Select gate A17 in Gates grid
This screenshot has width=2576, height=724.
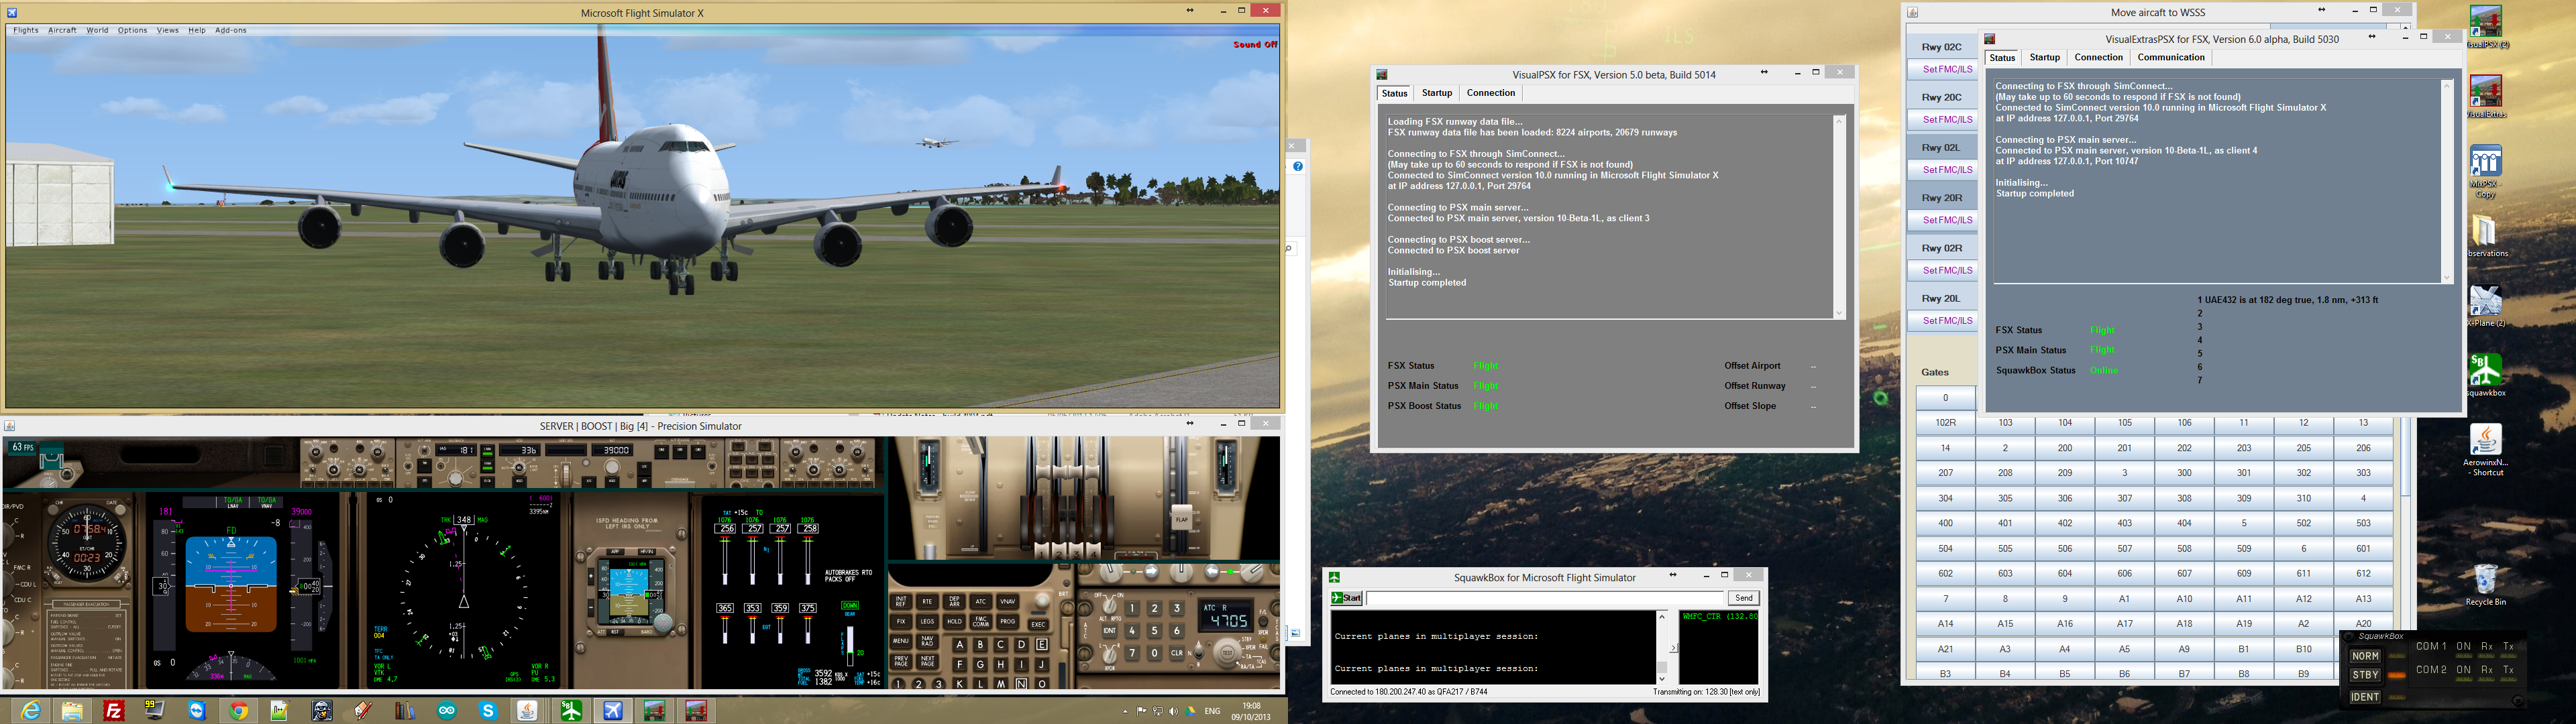pyautogui.click(x=2124, y=624)
